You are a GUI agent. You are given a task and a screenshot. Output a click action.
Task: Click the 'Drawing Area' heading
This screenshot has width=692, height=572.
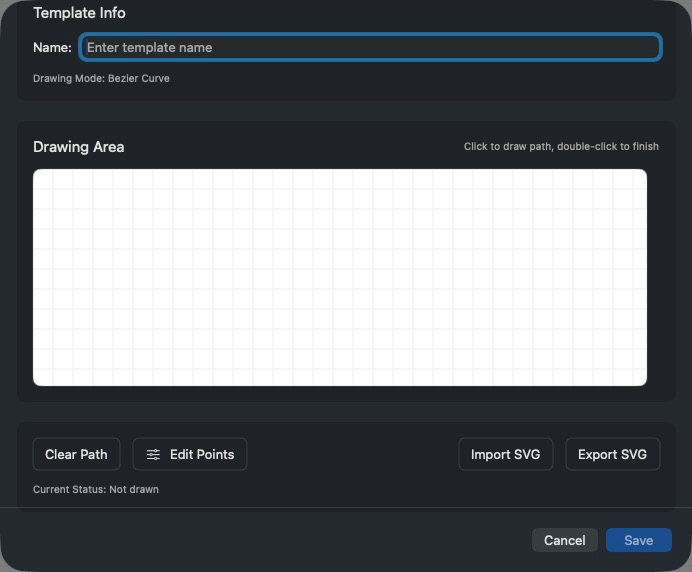tap(79, 147)
